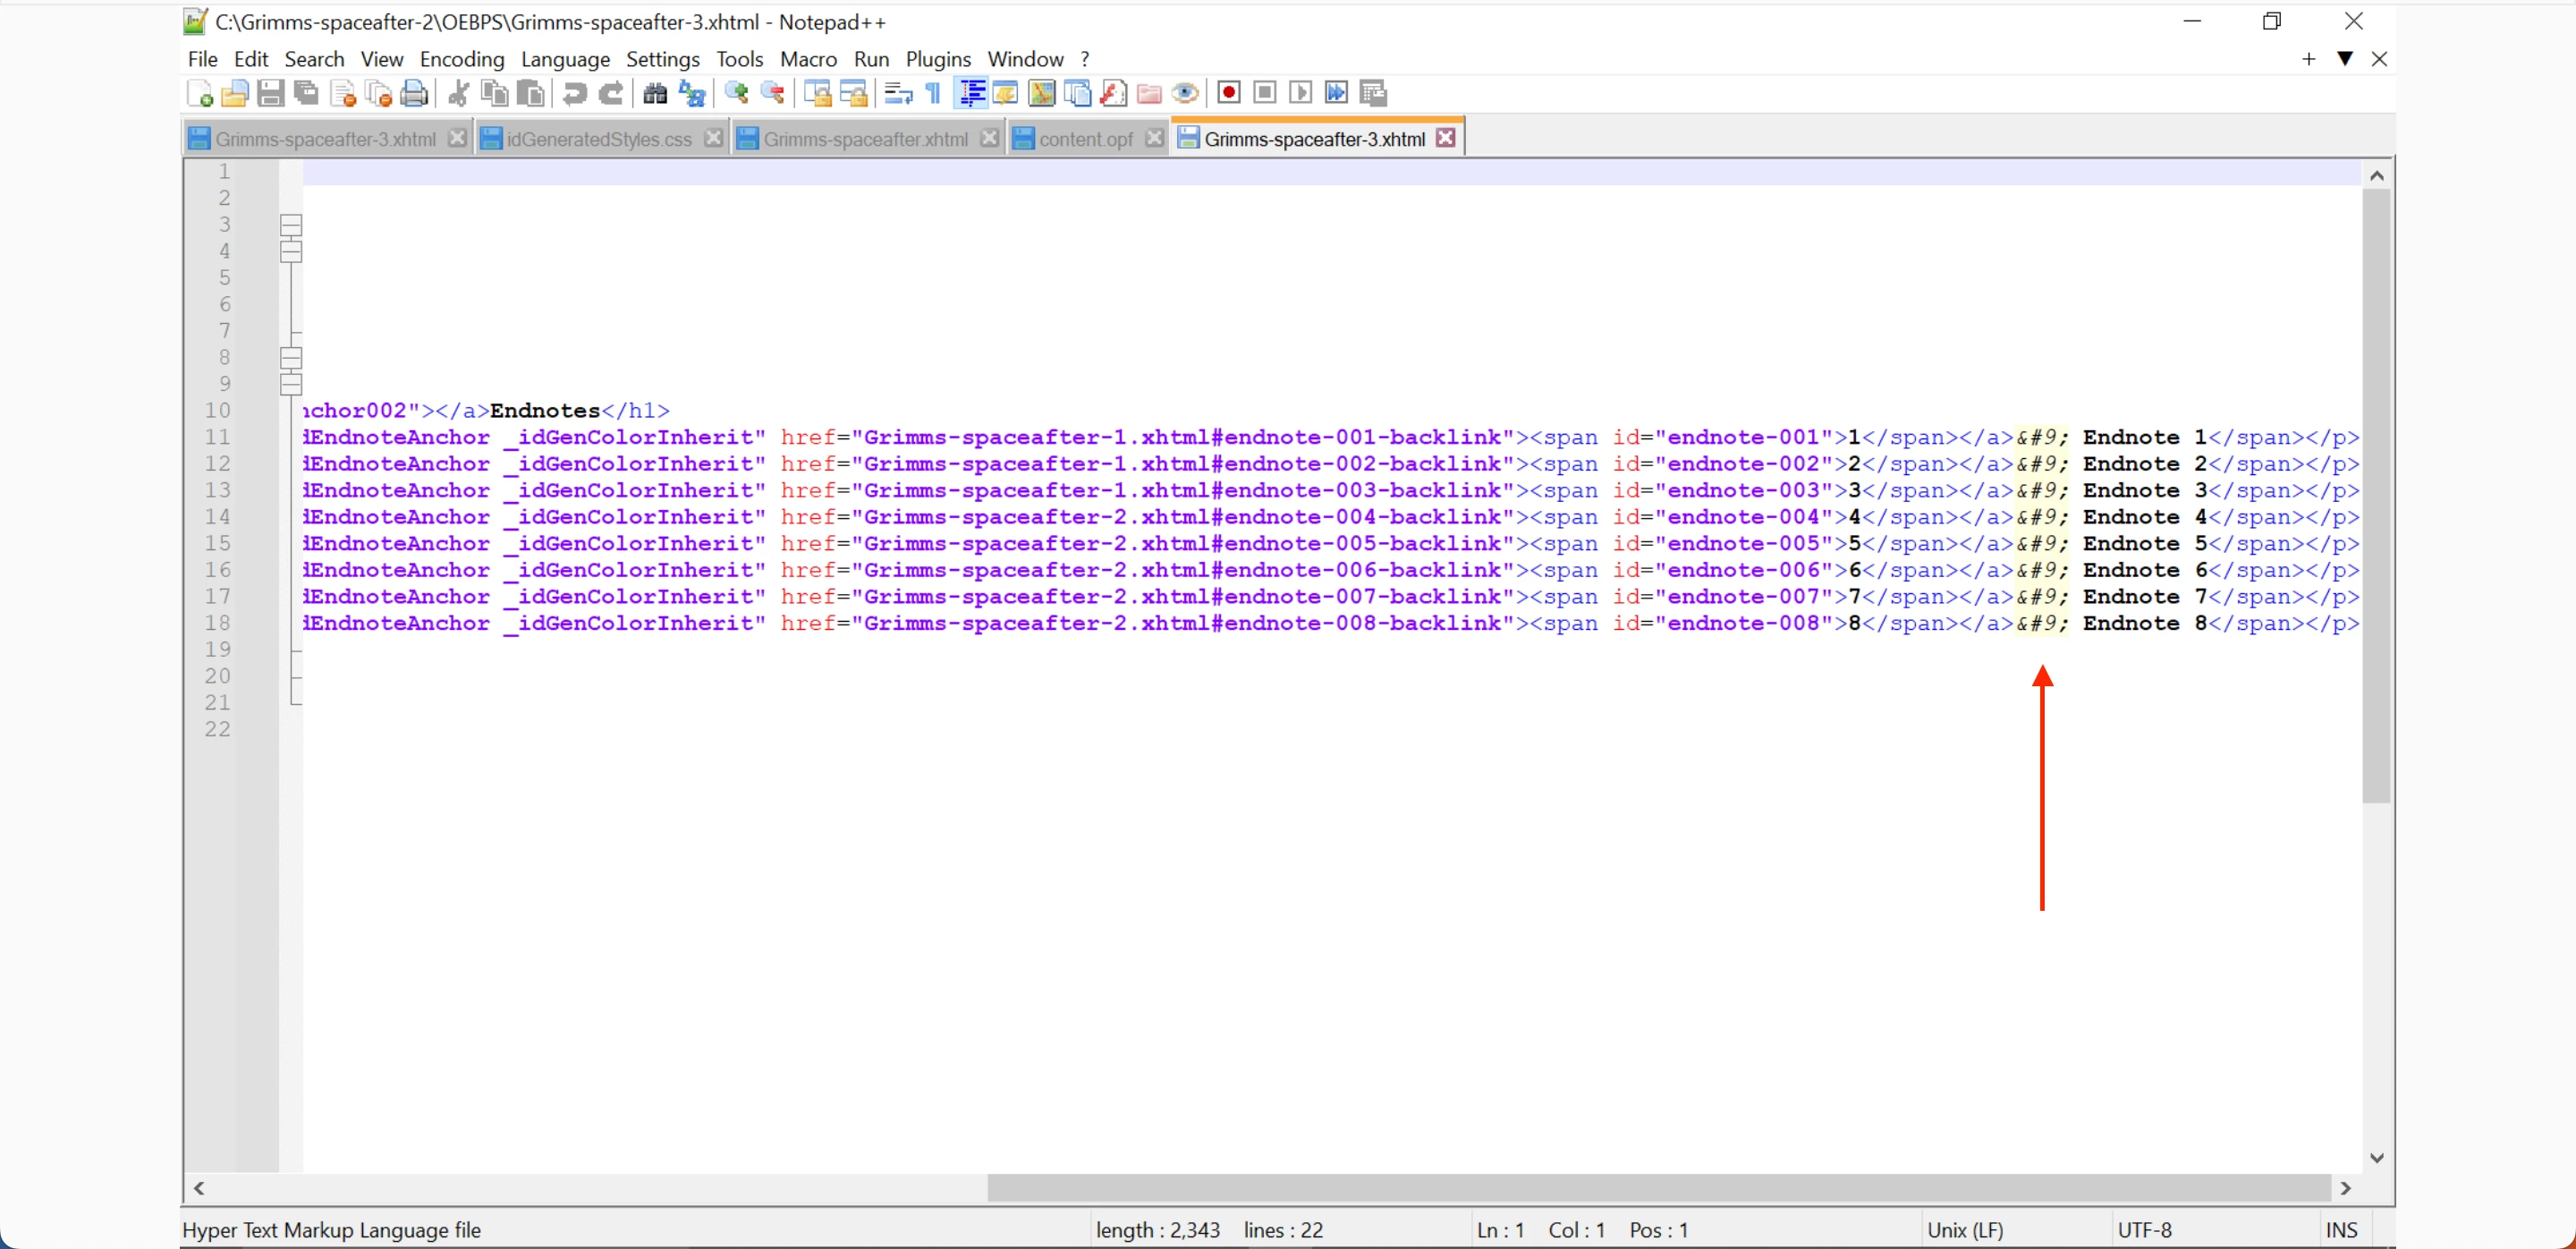Close the content.opf tab

(x=1154, y=138)
